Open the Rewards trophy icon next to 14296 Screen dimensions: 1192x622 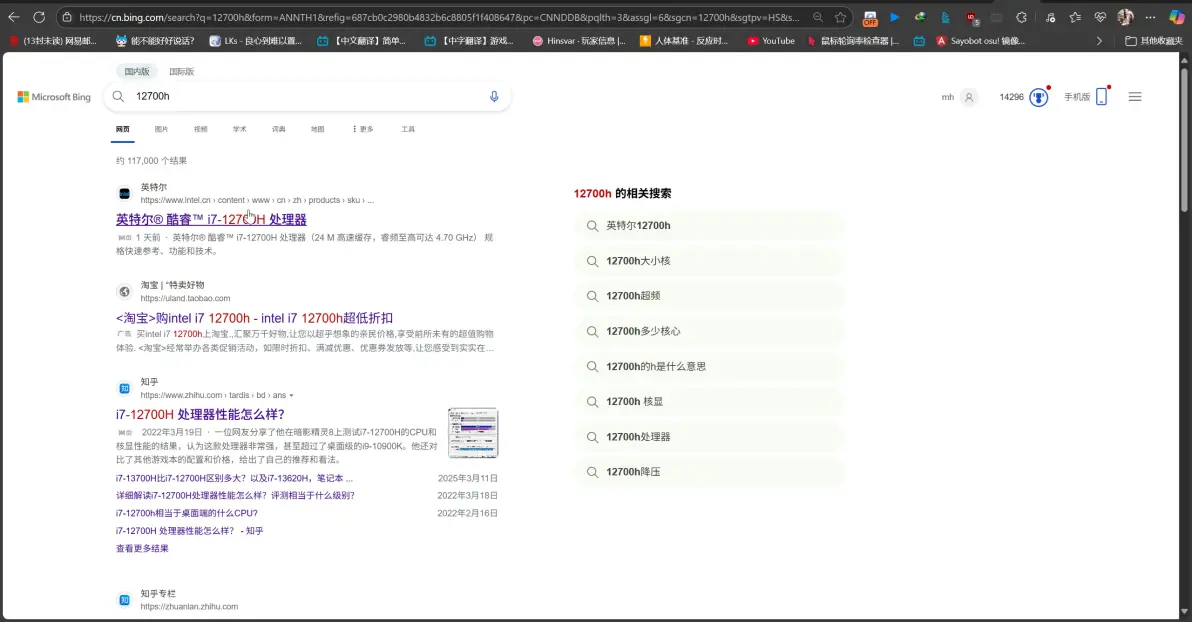[x=1038, y=97]
